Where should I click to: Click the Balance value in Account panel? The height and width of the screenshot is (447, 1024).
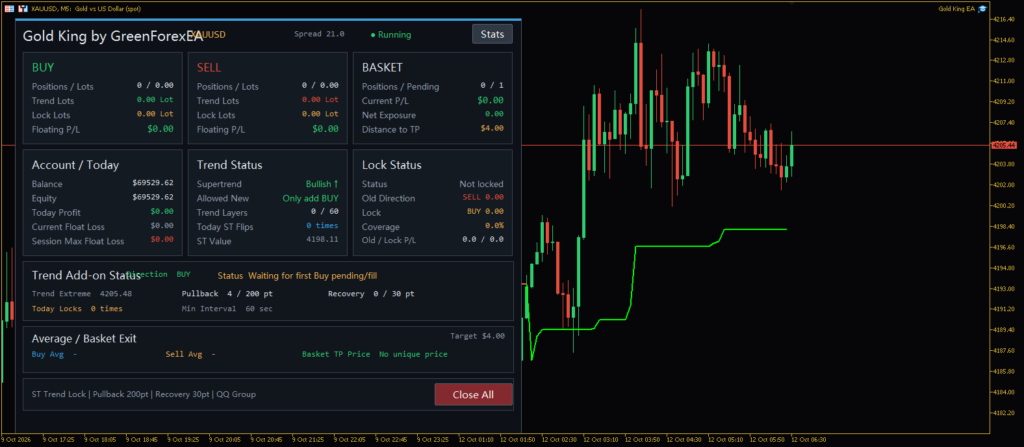pos(153,184)
